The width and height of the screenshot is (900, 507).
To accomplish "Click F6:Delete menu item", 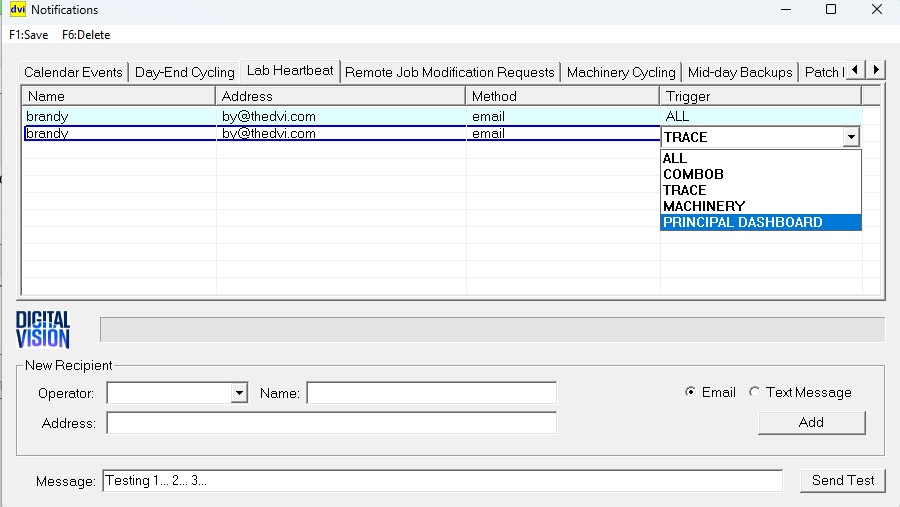I will (x=86, y=35).
